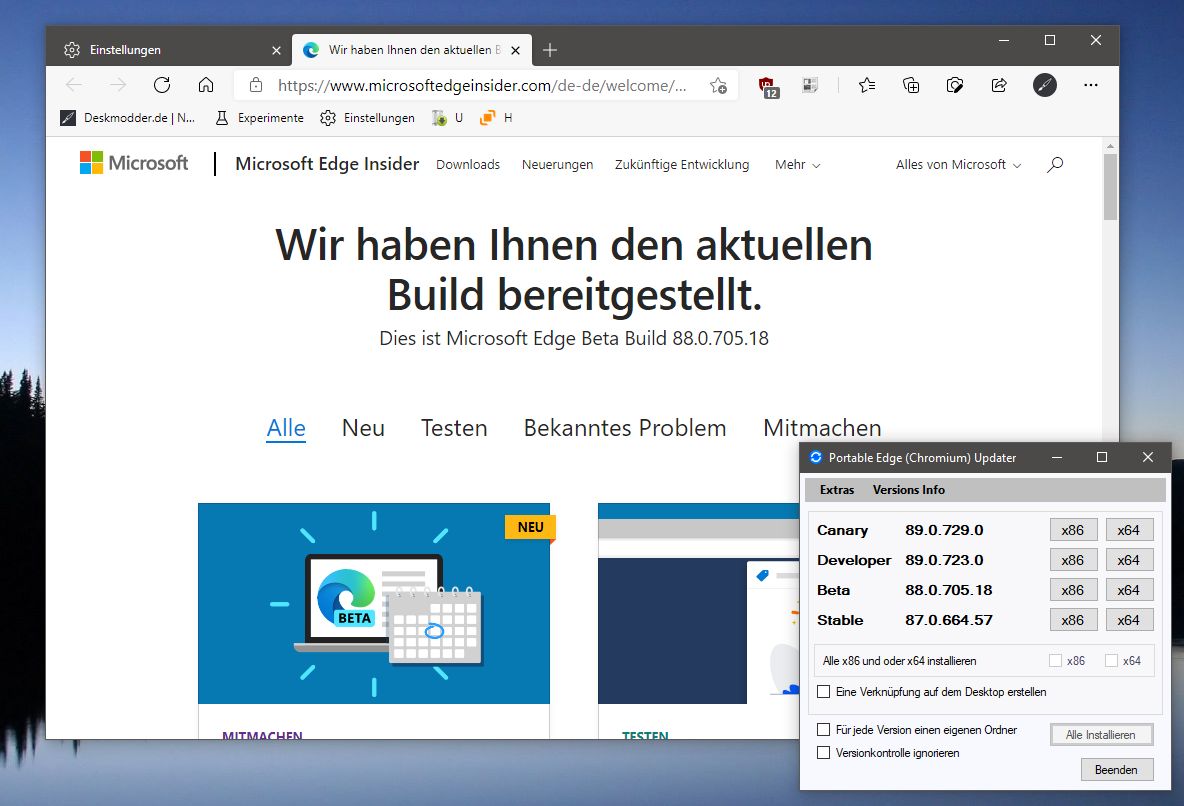
Task: Click the search magnifier on Microsoft page
Action: 1055,164
